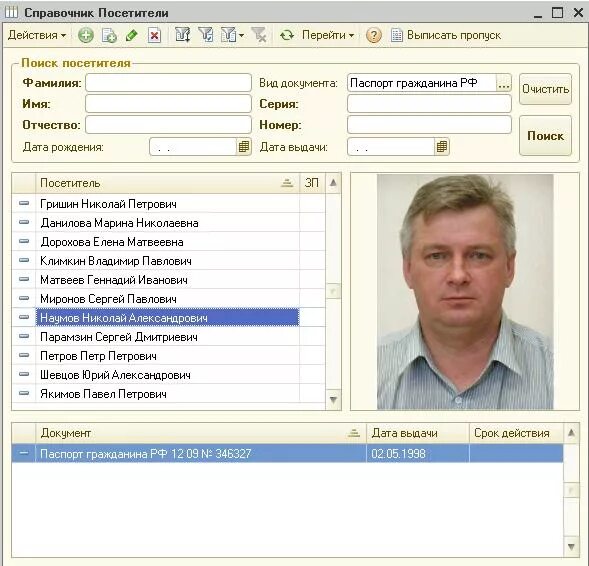Maximize the Справочник Посетители window
589x566 pixels.
tap(557, 12)
